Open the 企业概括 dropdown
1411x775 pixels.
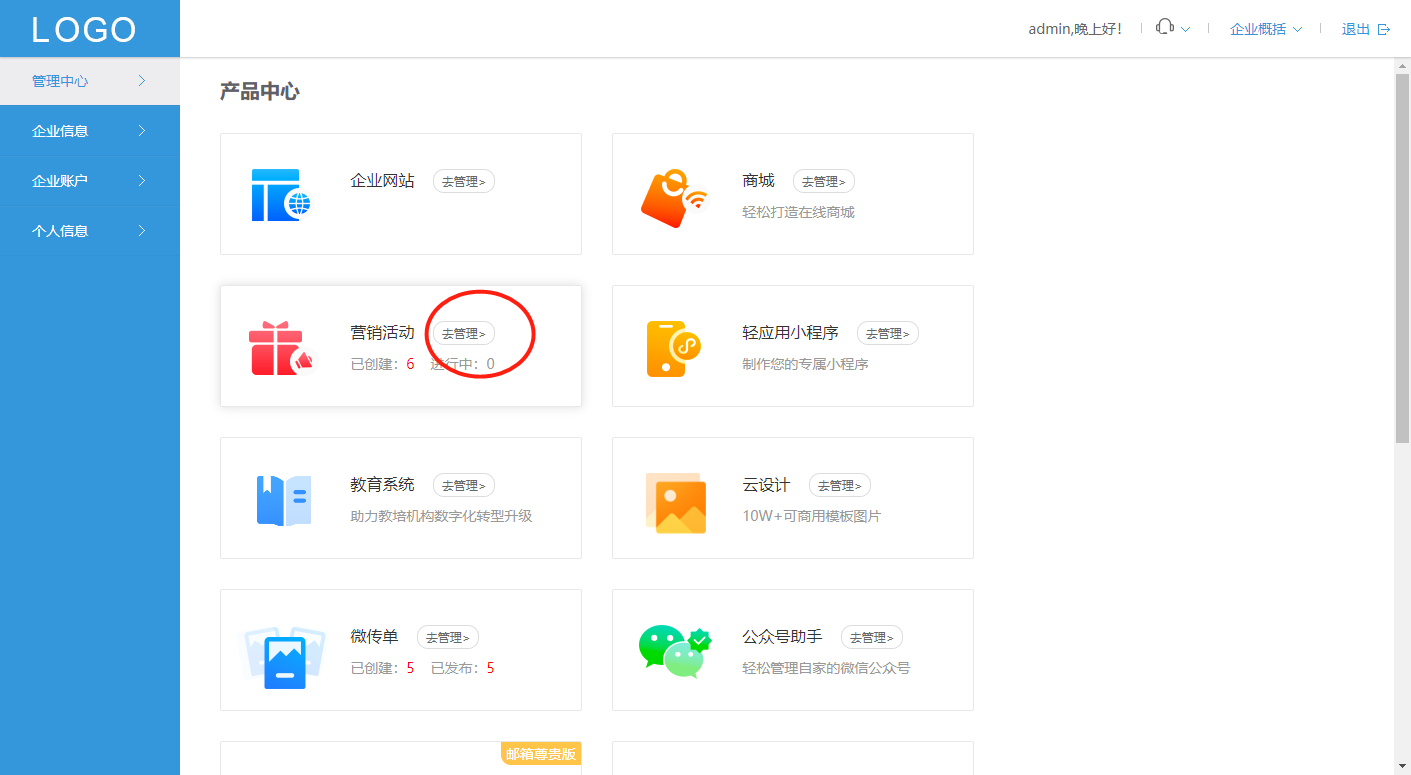[1265, 29]
